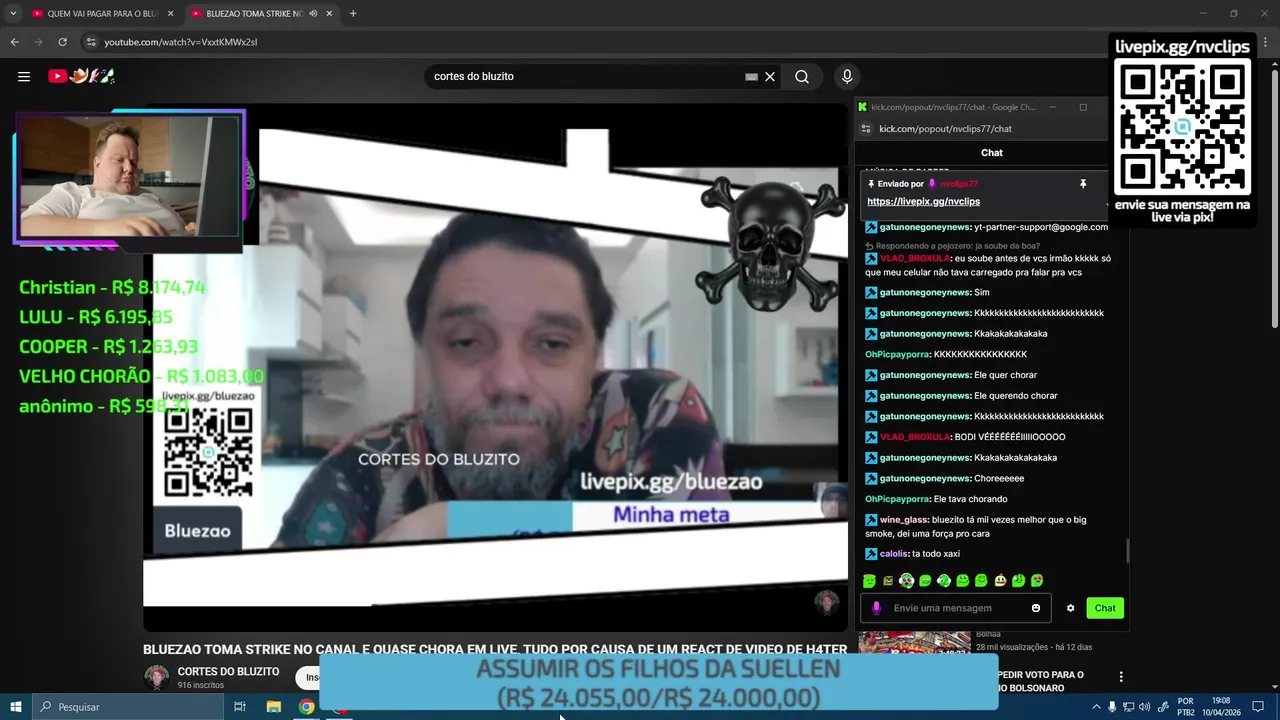Open the pinned https://livepix.gg/nvclips link

click(x=923, y=201)
